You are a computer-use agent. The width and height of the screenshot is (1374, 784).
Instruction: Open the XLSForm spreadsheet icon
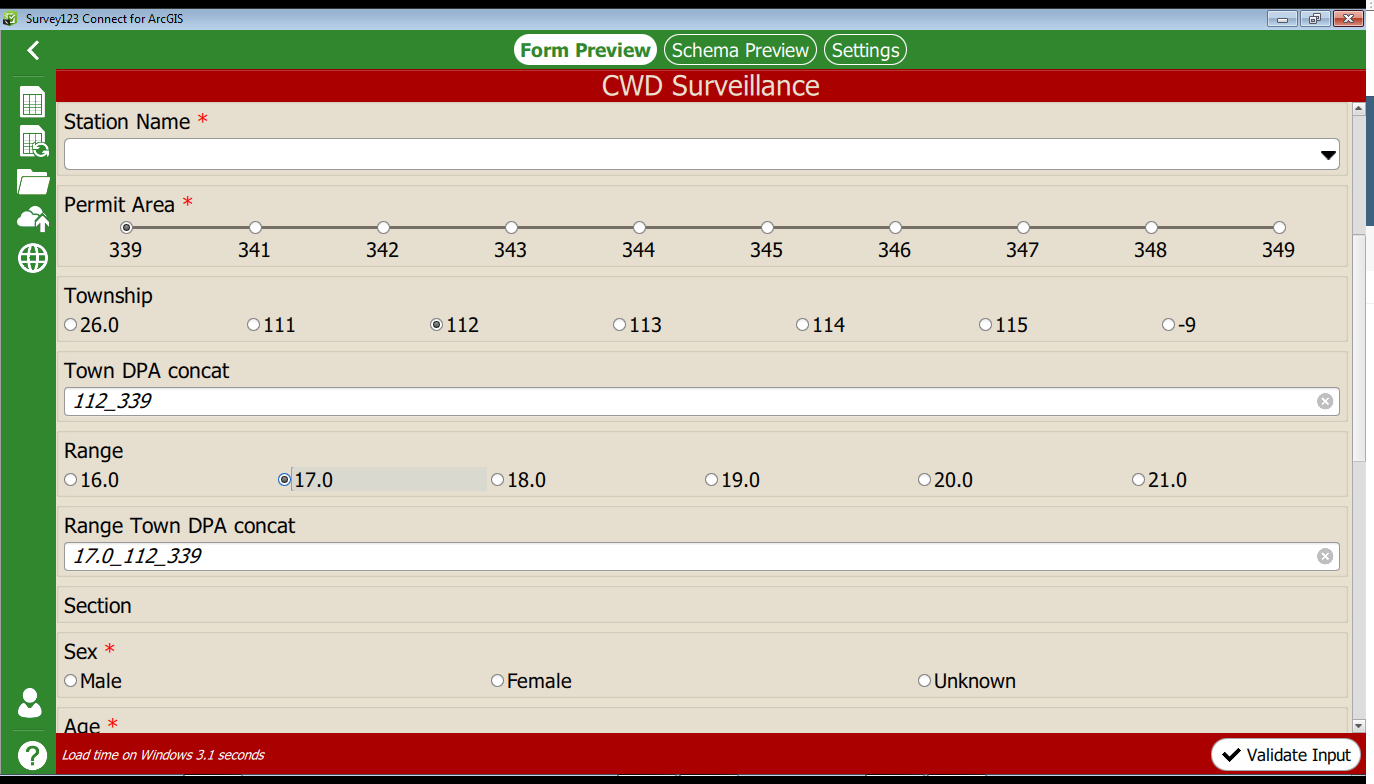pyautogui.click(x=33, y=102)
